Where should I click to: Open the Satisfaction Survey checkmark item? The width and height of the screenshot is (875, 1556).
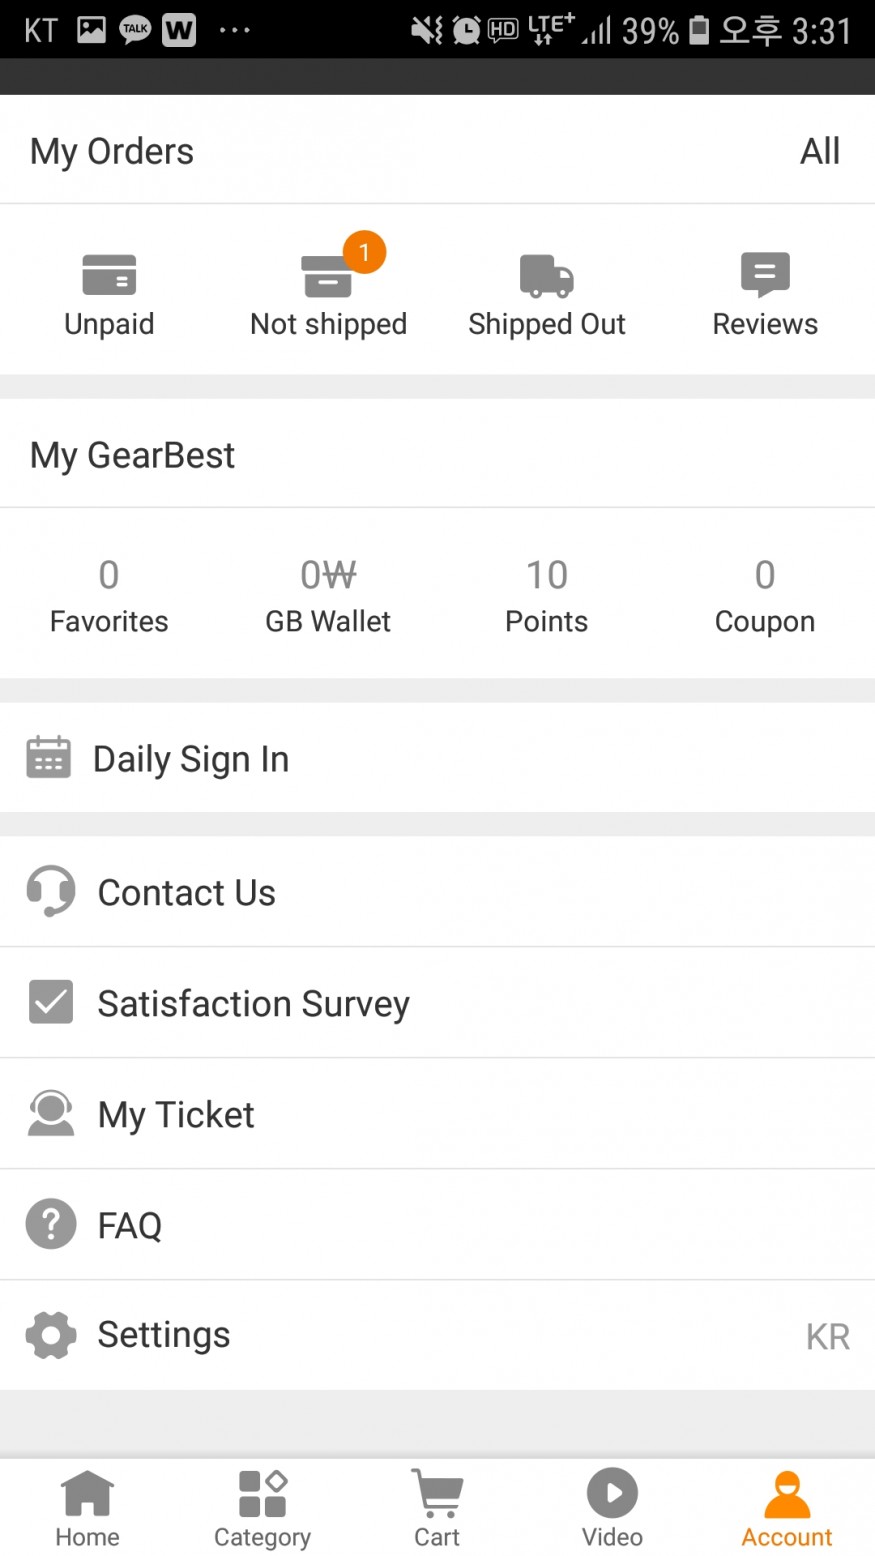pyautogui.click(x=253, y=1003)
